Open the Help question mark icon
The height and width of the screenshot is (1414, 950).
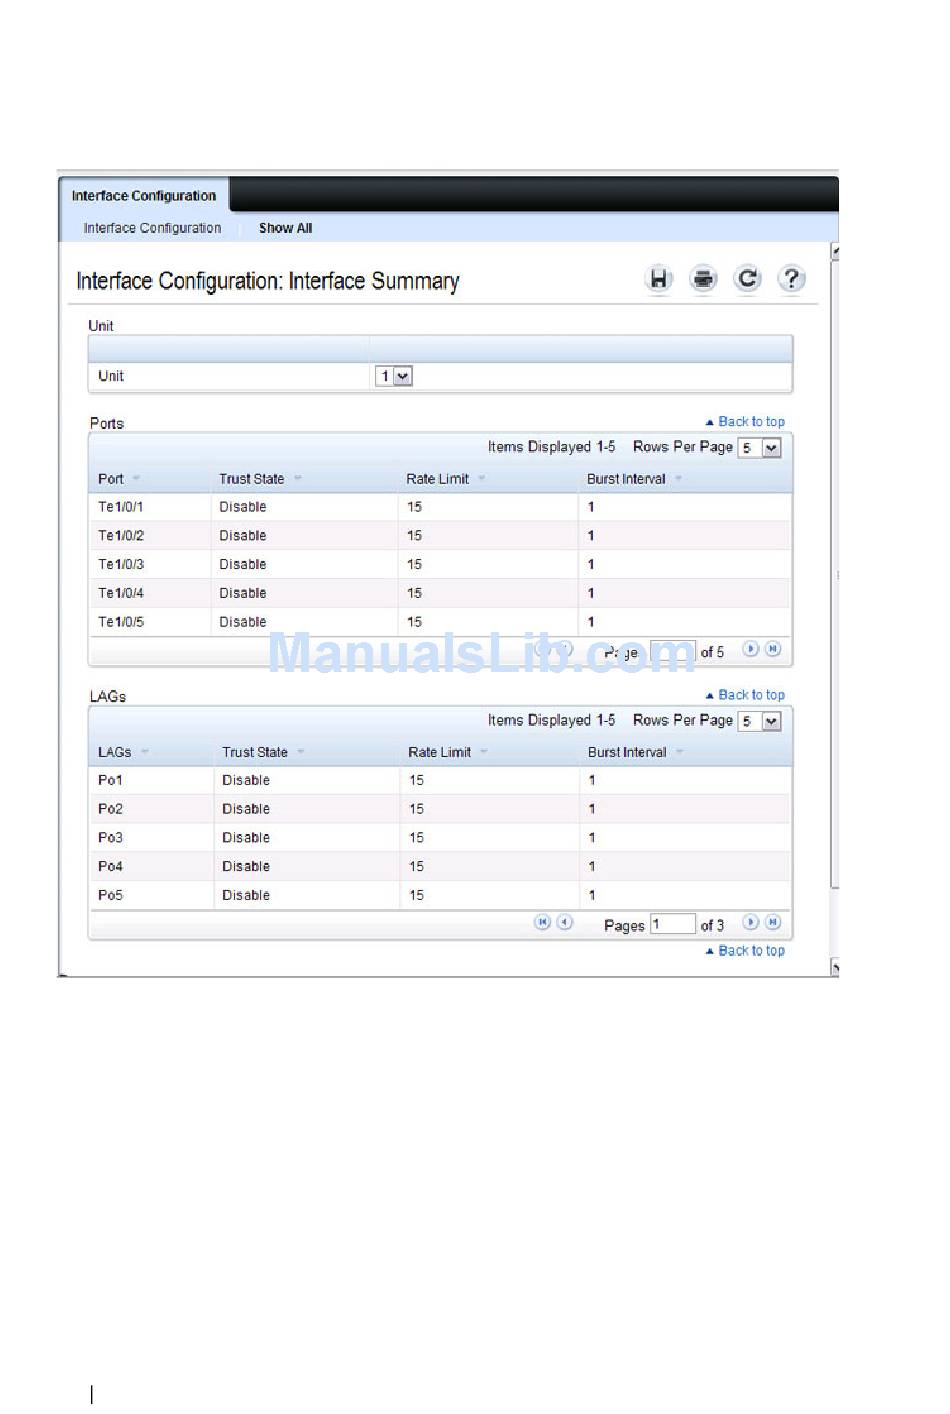pos(791,279)
